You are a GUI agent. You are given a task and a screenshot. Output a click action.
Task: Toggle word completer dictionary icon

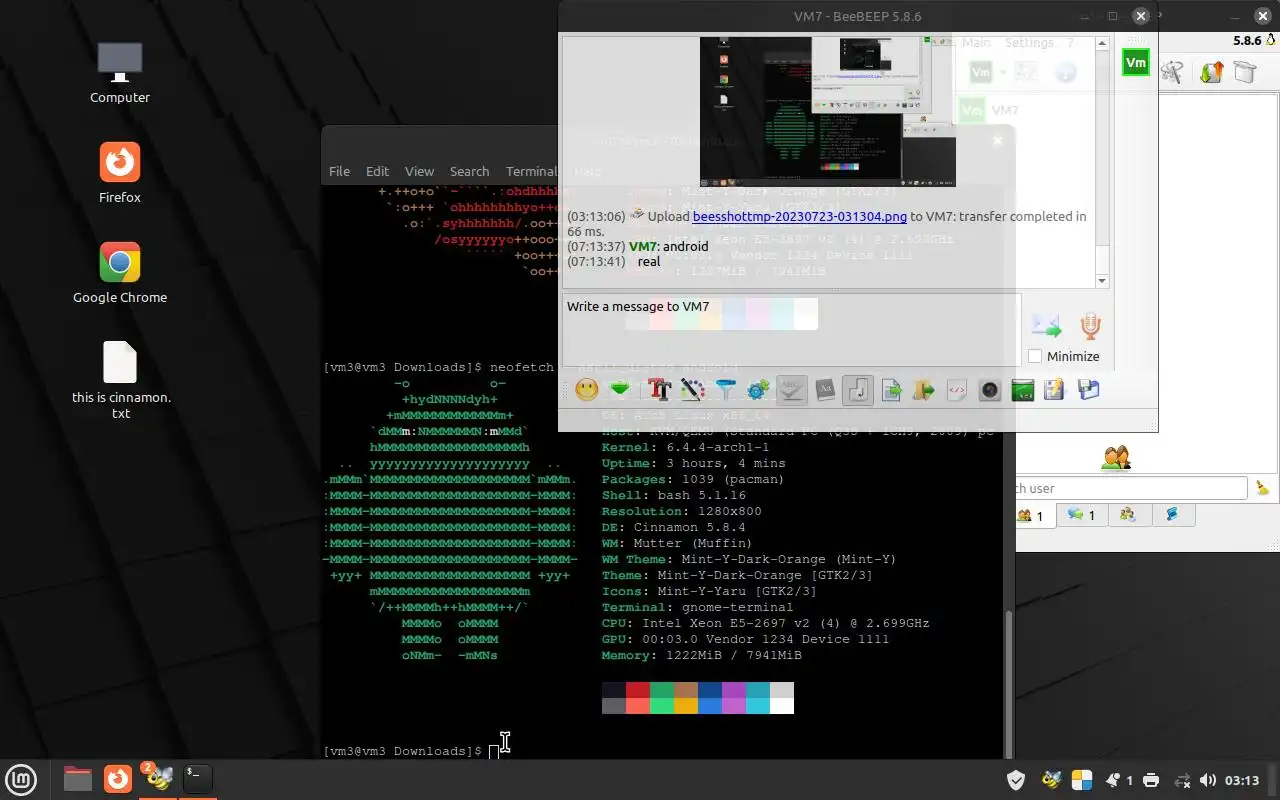(825, 390)
